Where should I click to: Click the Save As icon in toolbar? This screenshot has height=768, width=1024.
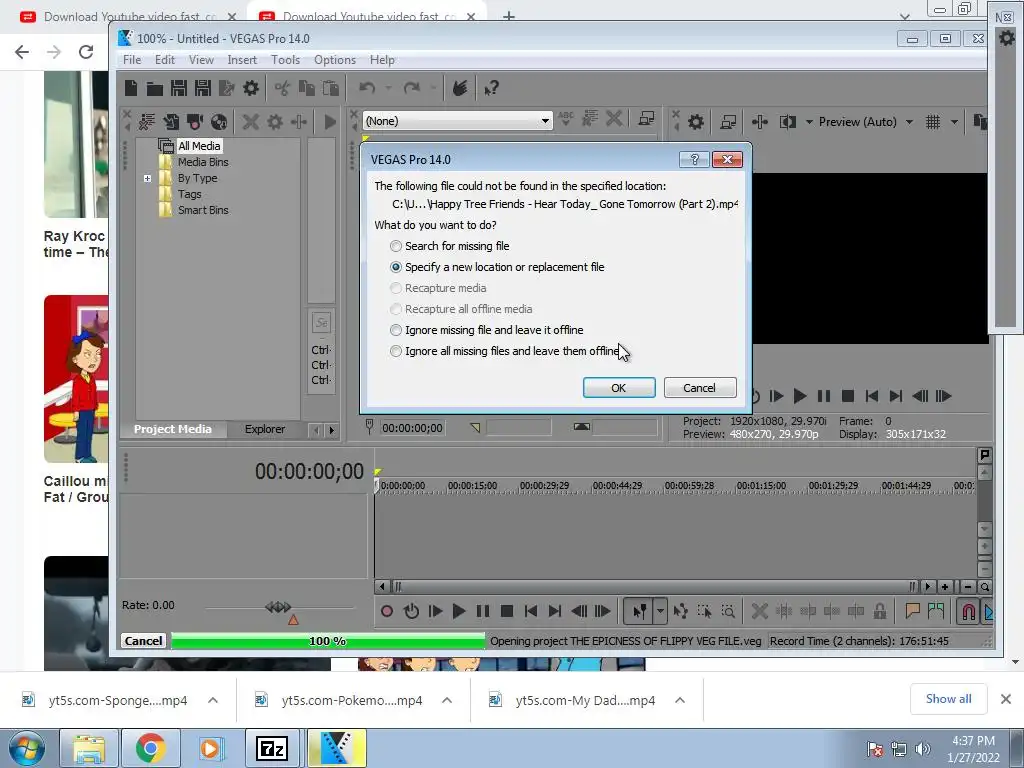(203, 88)
